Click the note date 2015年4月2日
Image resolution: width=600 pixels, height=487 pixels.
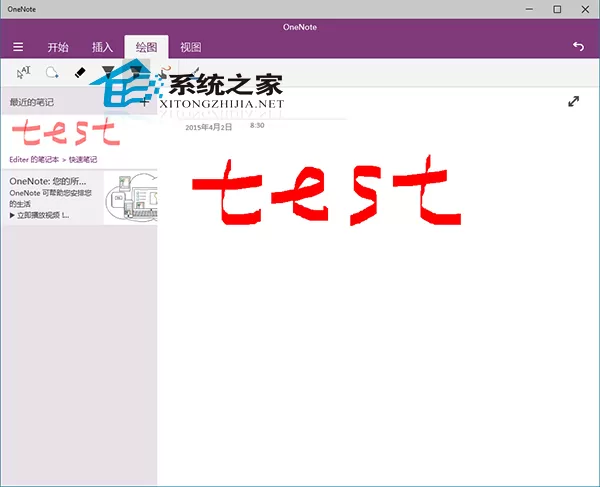tap(209, 127)
